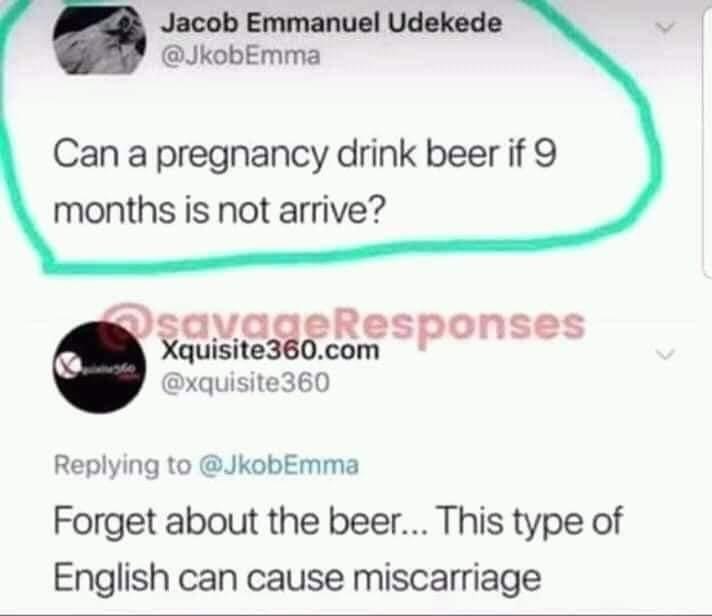Open the @xquisite360 handle
This screenshot has width=712, height=616.
(x=245, y=383)
